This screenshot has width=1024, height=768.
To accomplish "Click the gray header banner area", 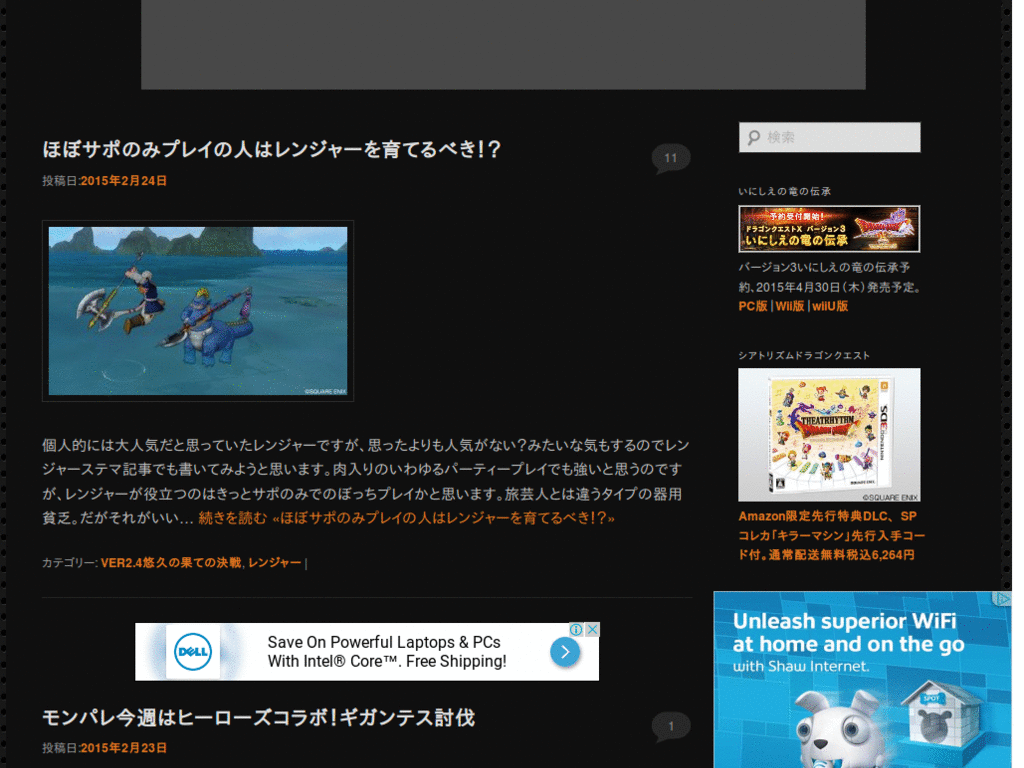I will 504,44.
